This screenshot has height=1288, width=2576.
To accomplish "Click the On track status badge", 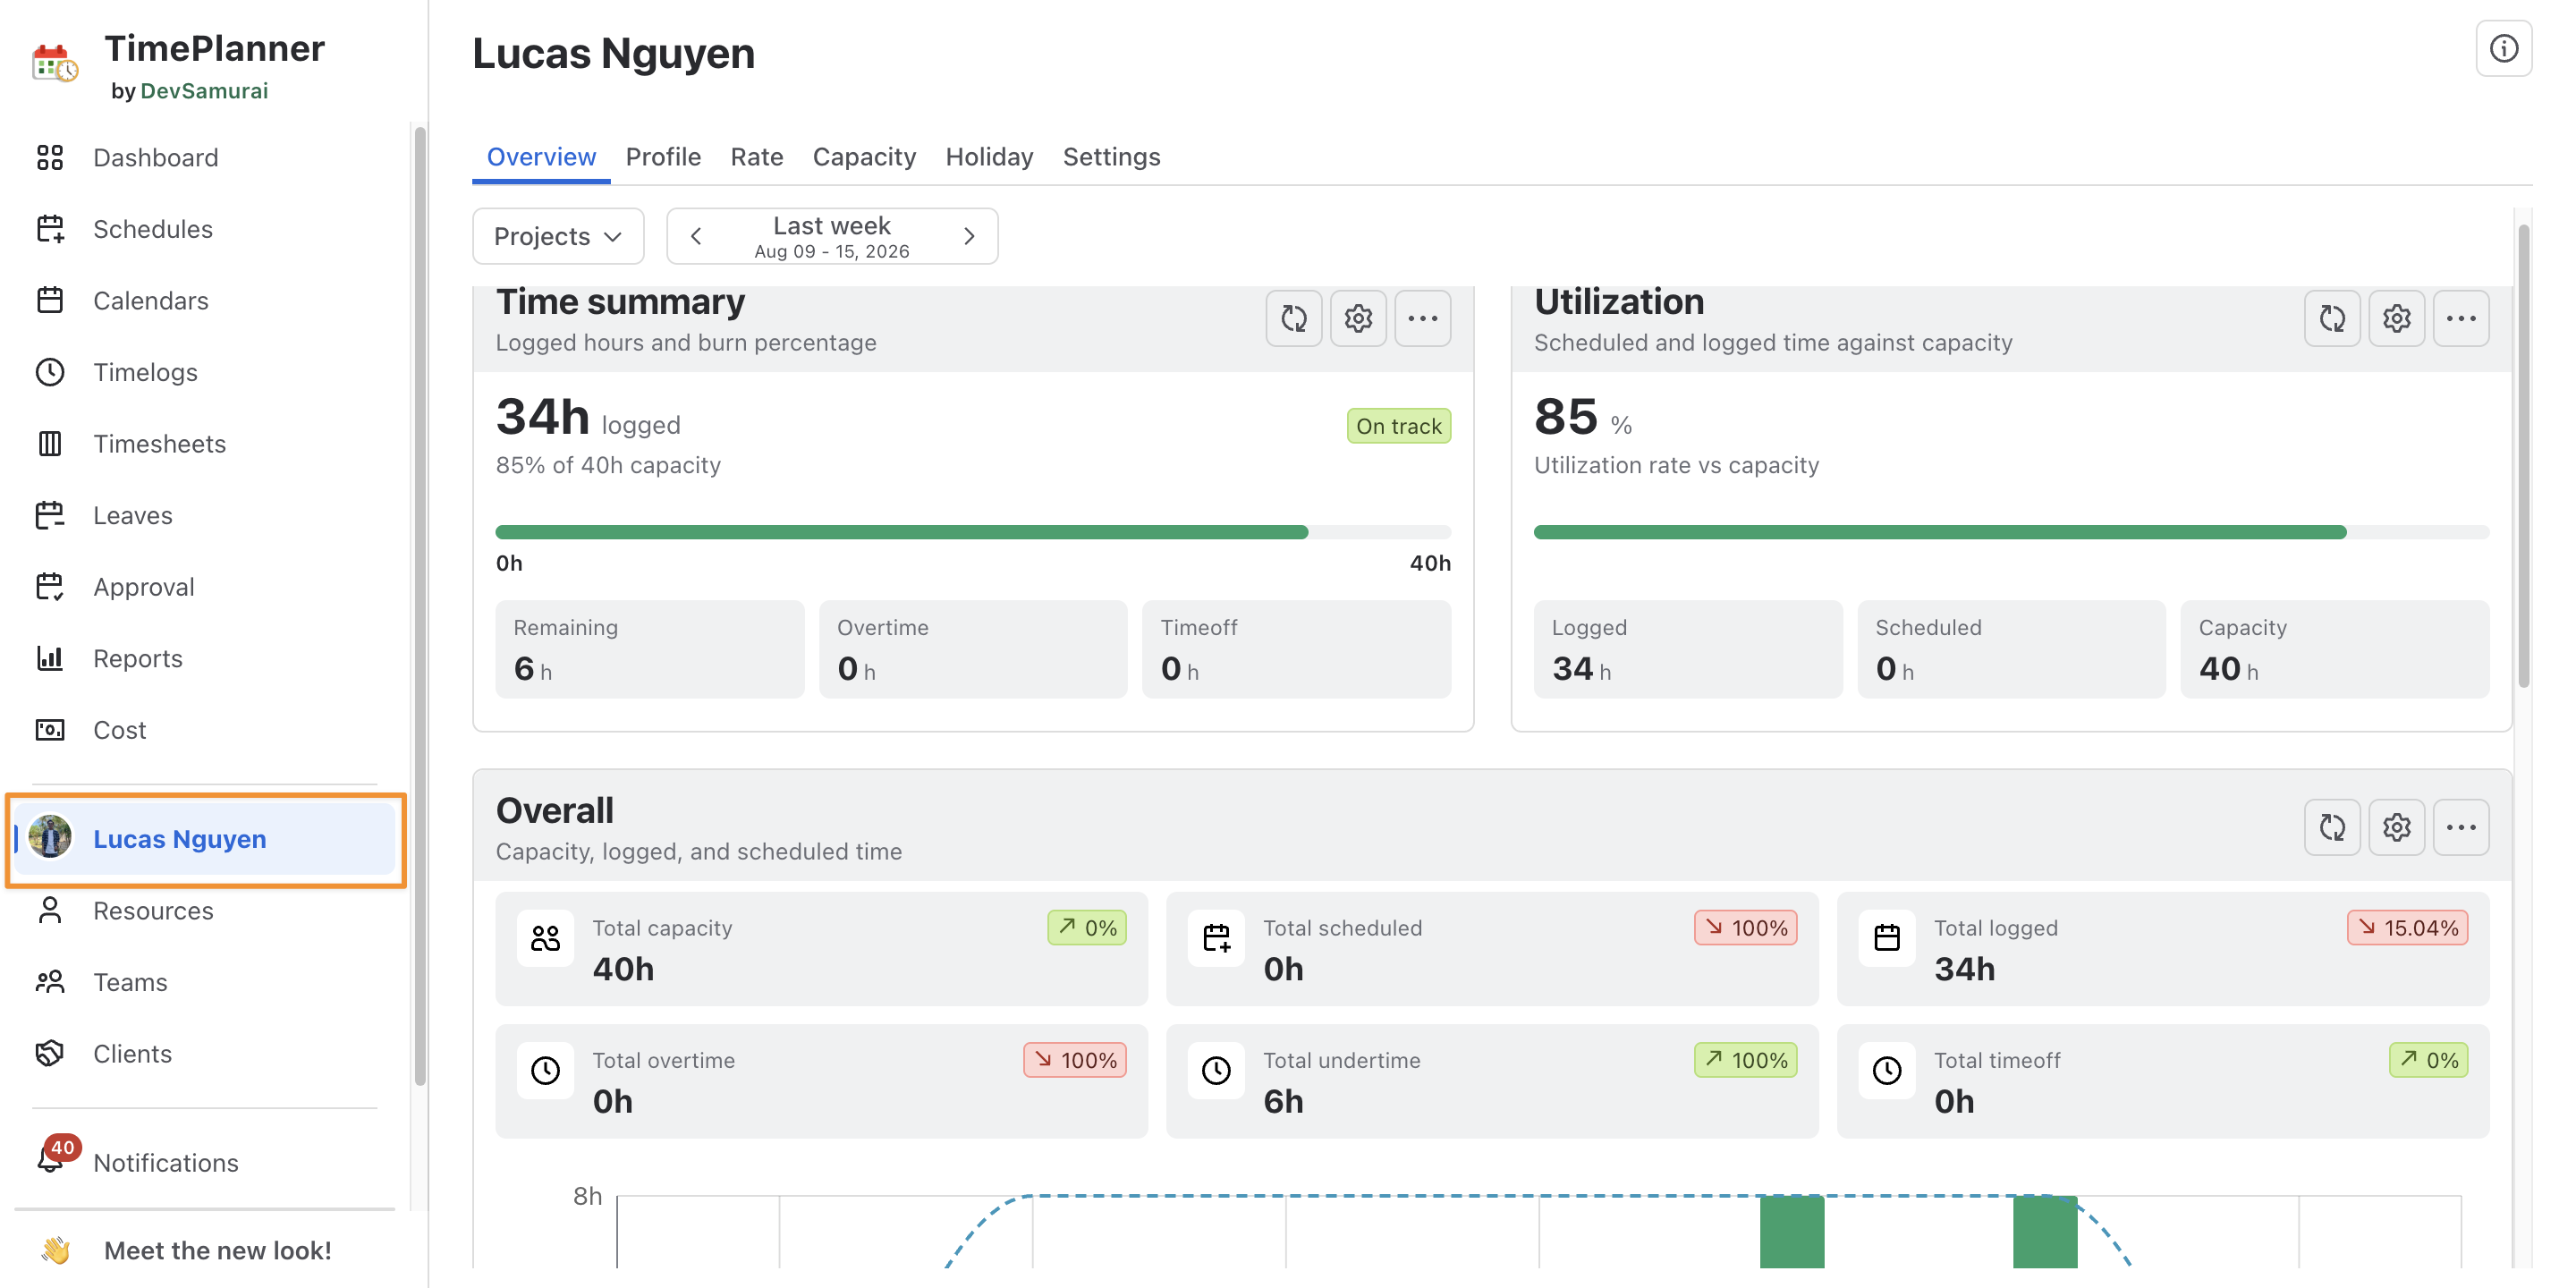I will point(1398,426).
